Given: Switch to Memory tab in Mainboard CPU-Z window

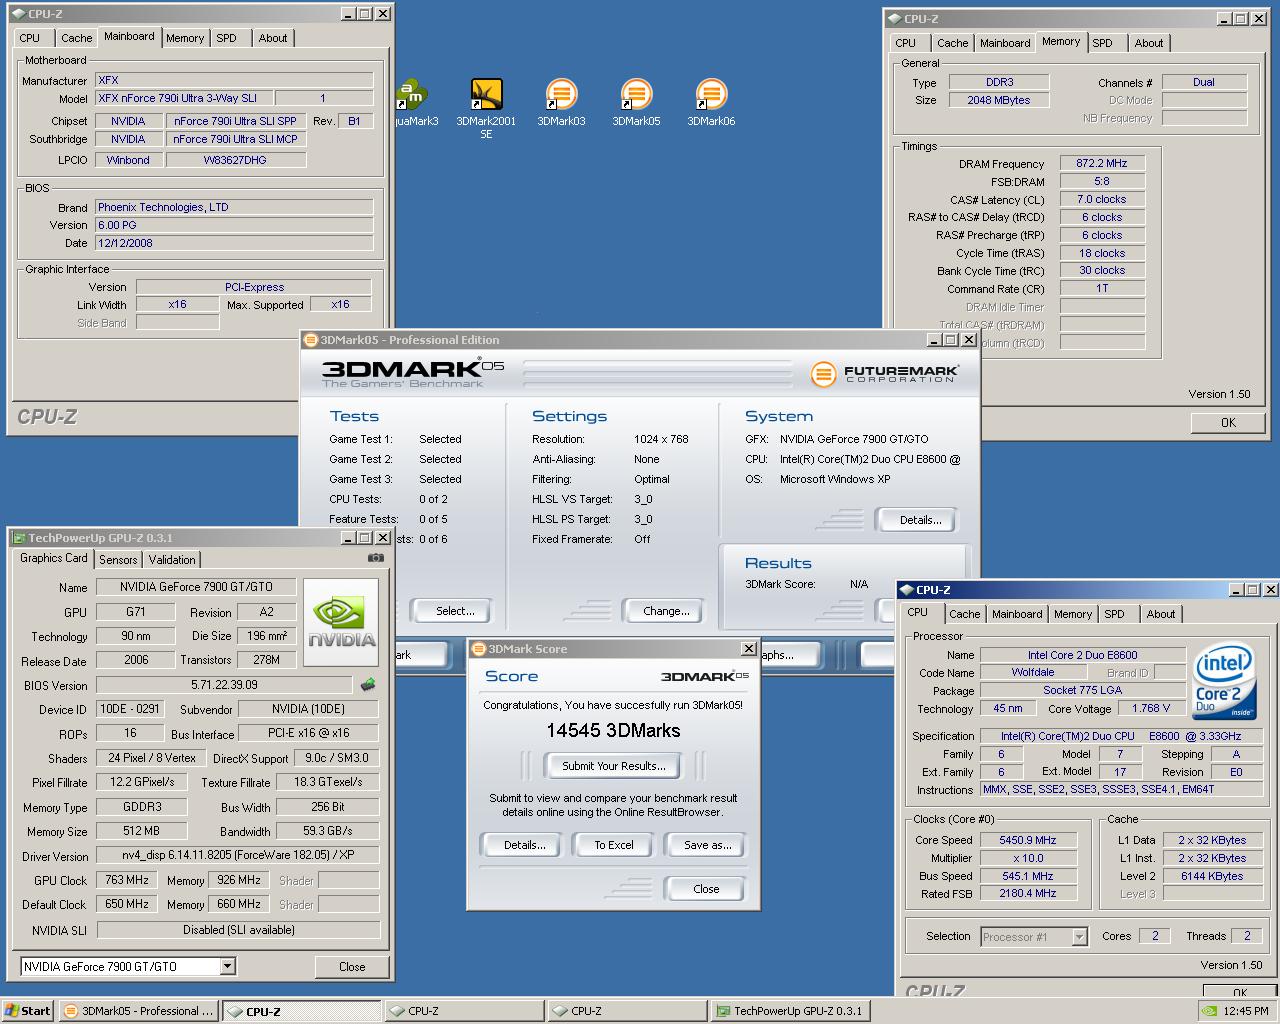Looking at the screenshot, I should (x=185, y=38).
